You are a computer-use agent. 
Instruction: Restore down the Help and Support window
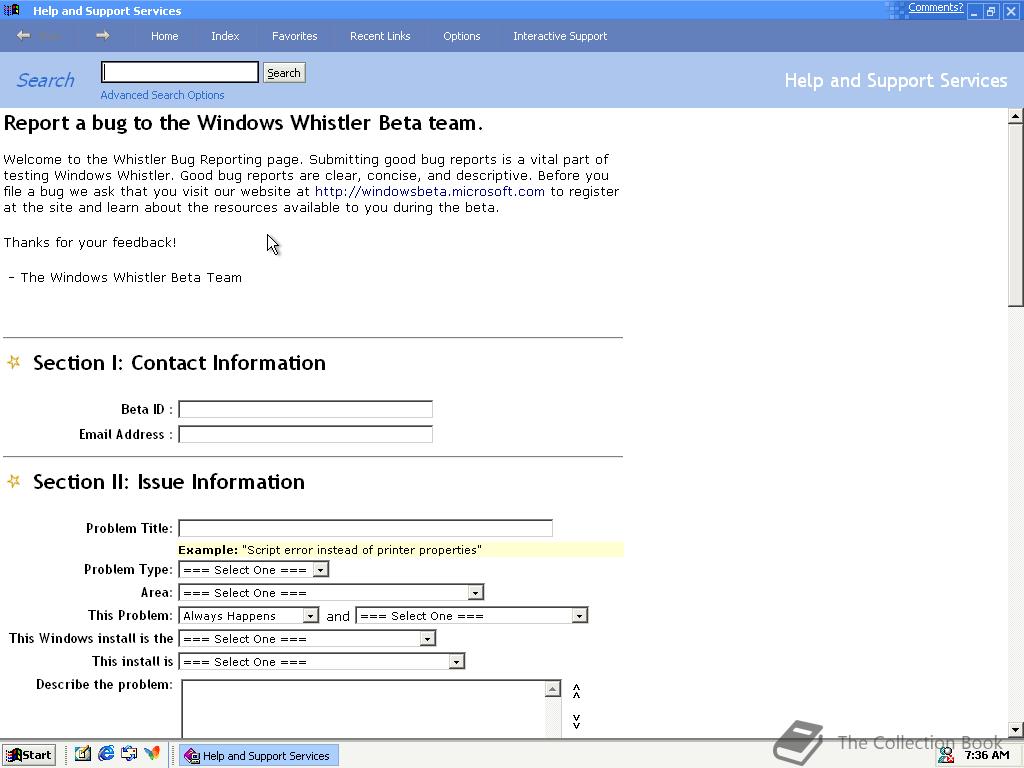click(991, 12)
